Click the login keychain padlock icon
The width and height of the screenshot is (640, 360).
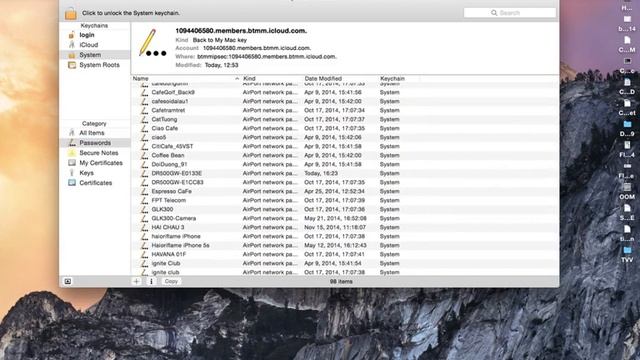(71, 35)
